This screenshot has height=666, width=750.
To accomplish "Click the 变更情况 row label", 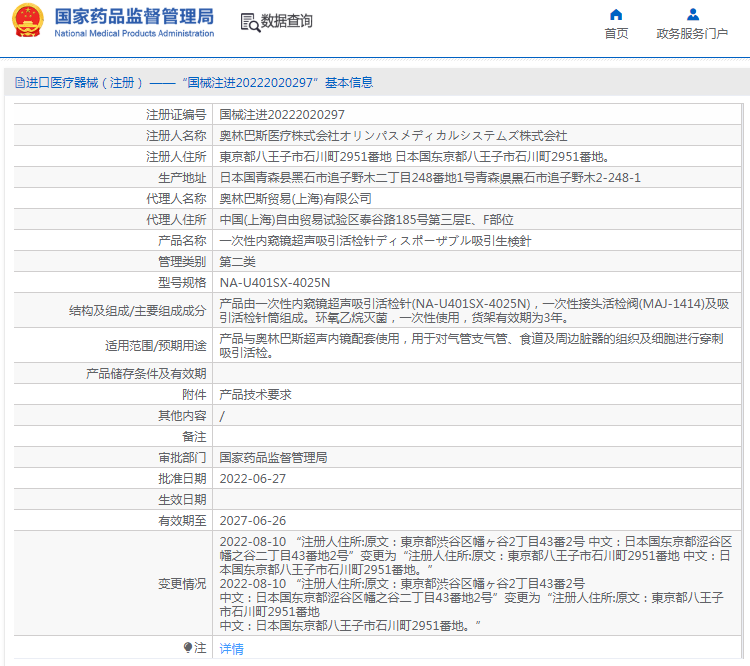I will click(x=182, y=584).
